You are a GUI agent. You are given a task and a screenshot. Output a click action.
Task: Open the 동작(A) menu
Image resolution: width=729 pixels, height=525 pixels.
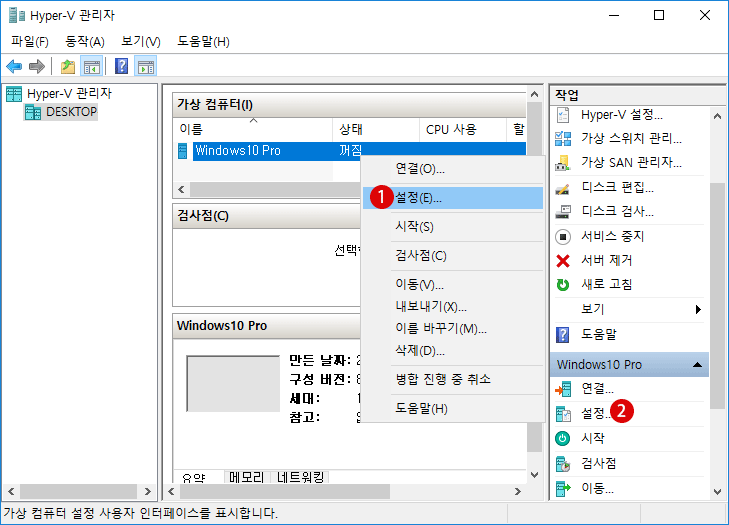click(85, 42)
